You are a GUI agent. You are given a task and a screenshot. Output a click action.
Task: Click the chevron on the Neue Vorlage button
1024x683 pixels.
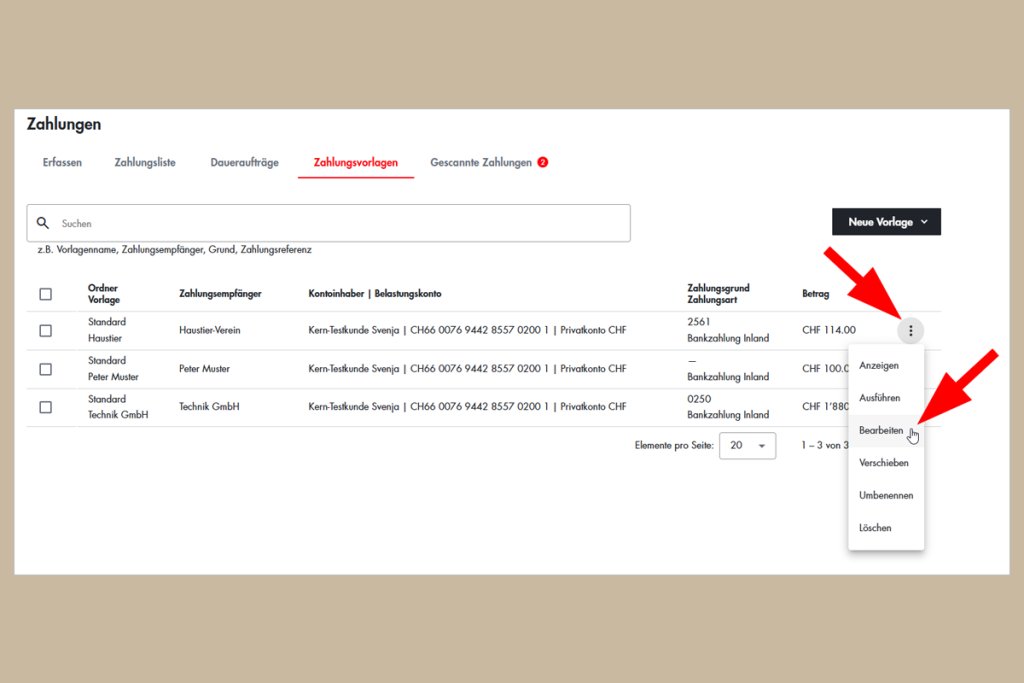pyautogui.click(x=922, y=221)
